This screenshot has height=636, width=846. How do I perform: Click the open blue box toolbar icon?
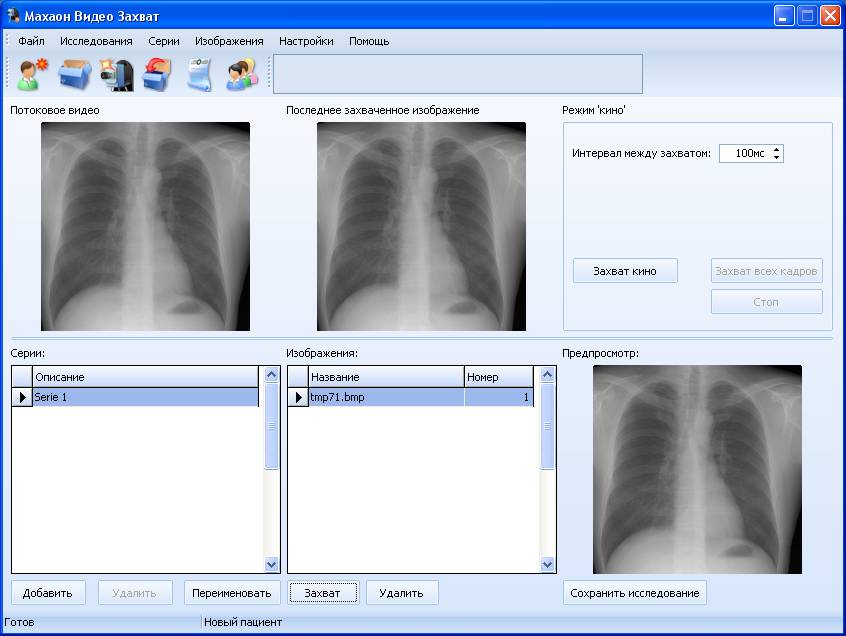(75, 74)
